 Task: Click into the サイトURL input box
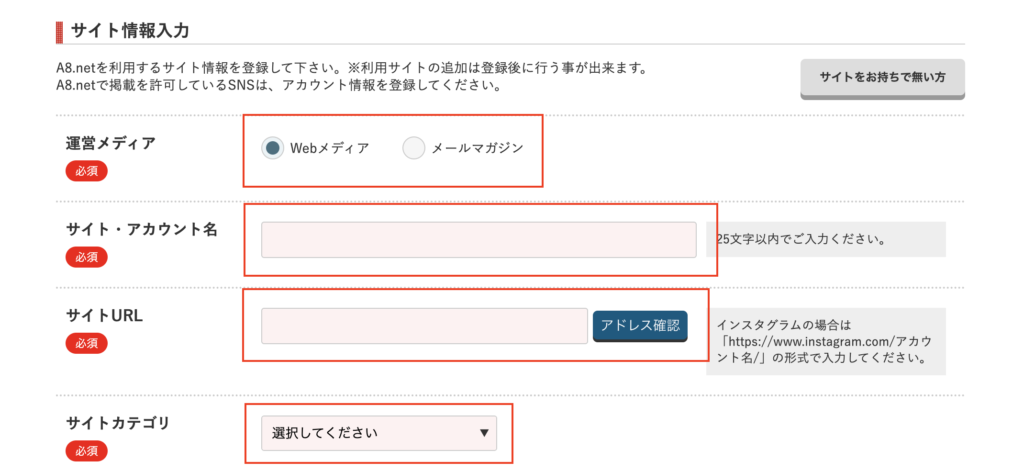424,326
